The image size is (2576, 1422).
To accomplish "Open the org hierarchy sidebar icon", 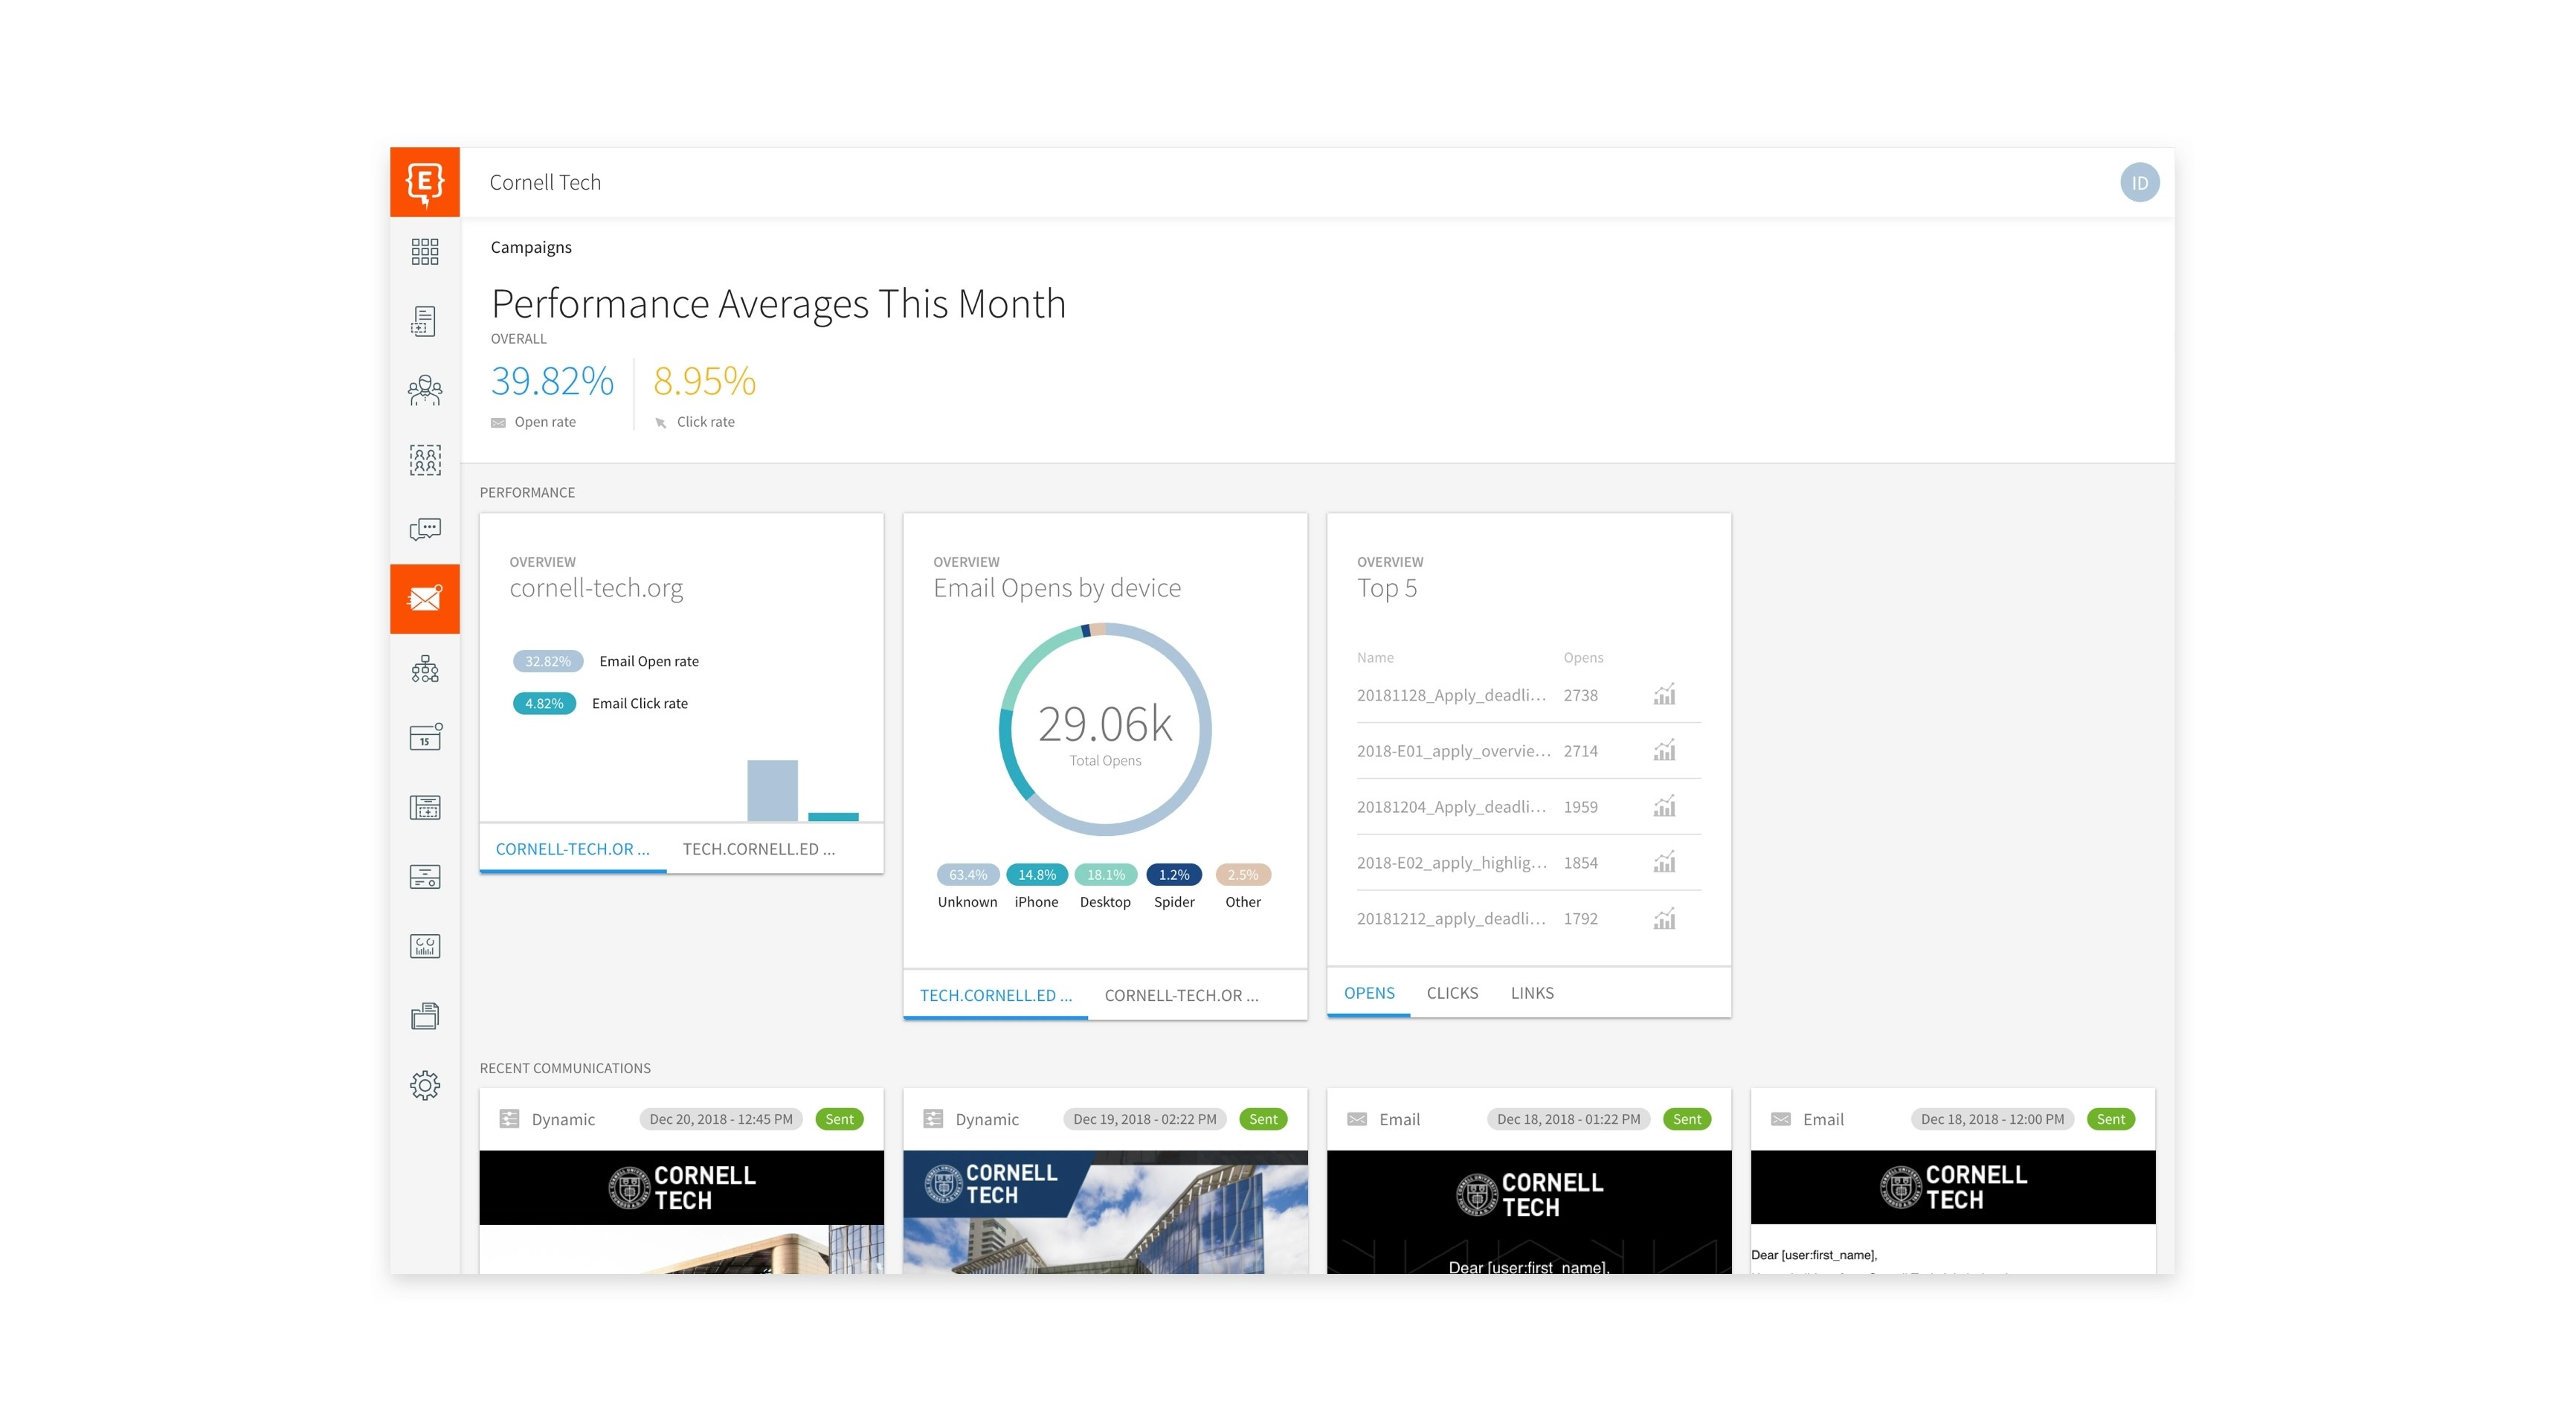I will pyautogui.click(x=425, y=668).
